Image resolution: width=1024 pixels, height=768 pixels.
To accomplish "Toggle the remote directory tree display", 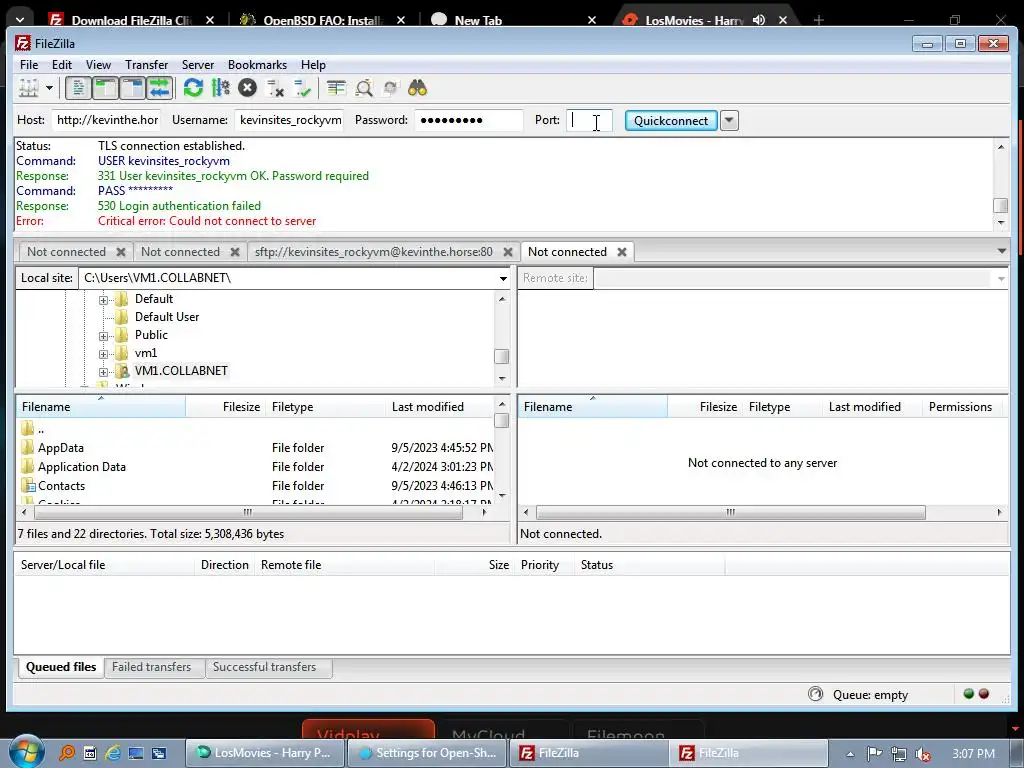I will tap(132, 88).
